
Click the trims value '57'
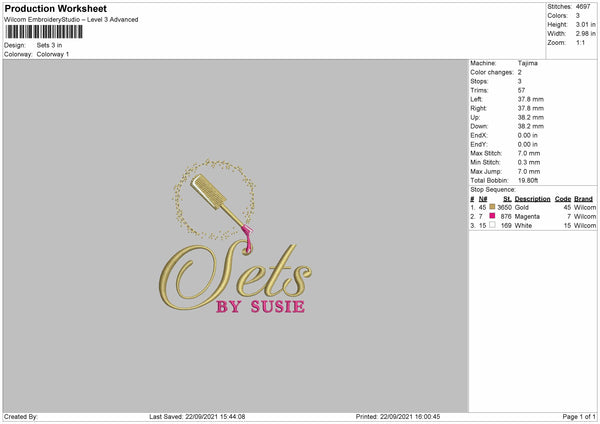tap(521, 90)
